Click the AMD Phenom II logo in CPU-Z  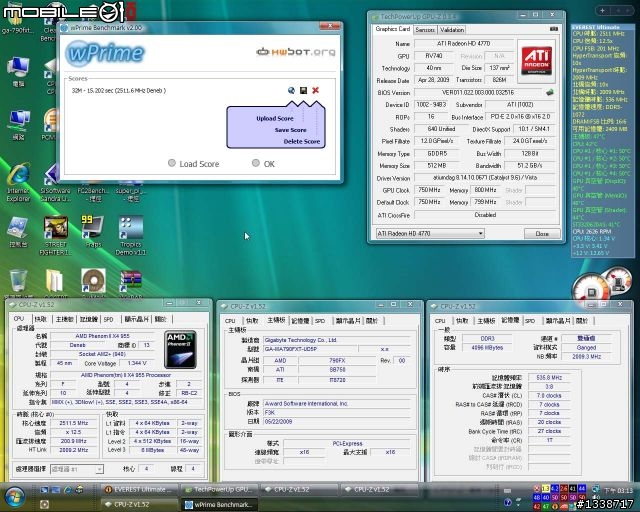pyautogui.click(x=180, y=349)
